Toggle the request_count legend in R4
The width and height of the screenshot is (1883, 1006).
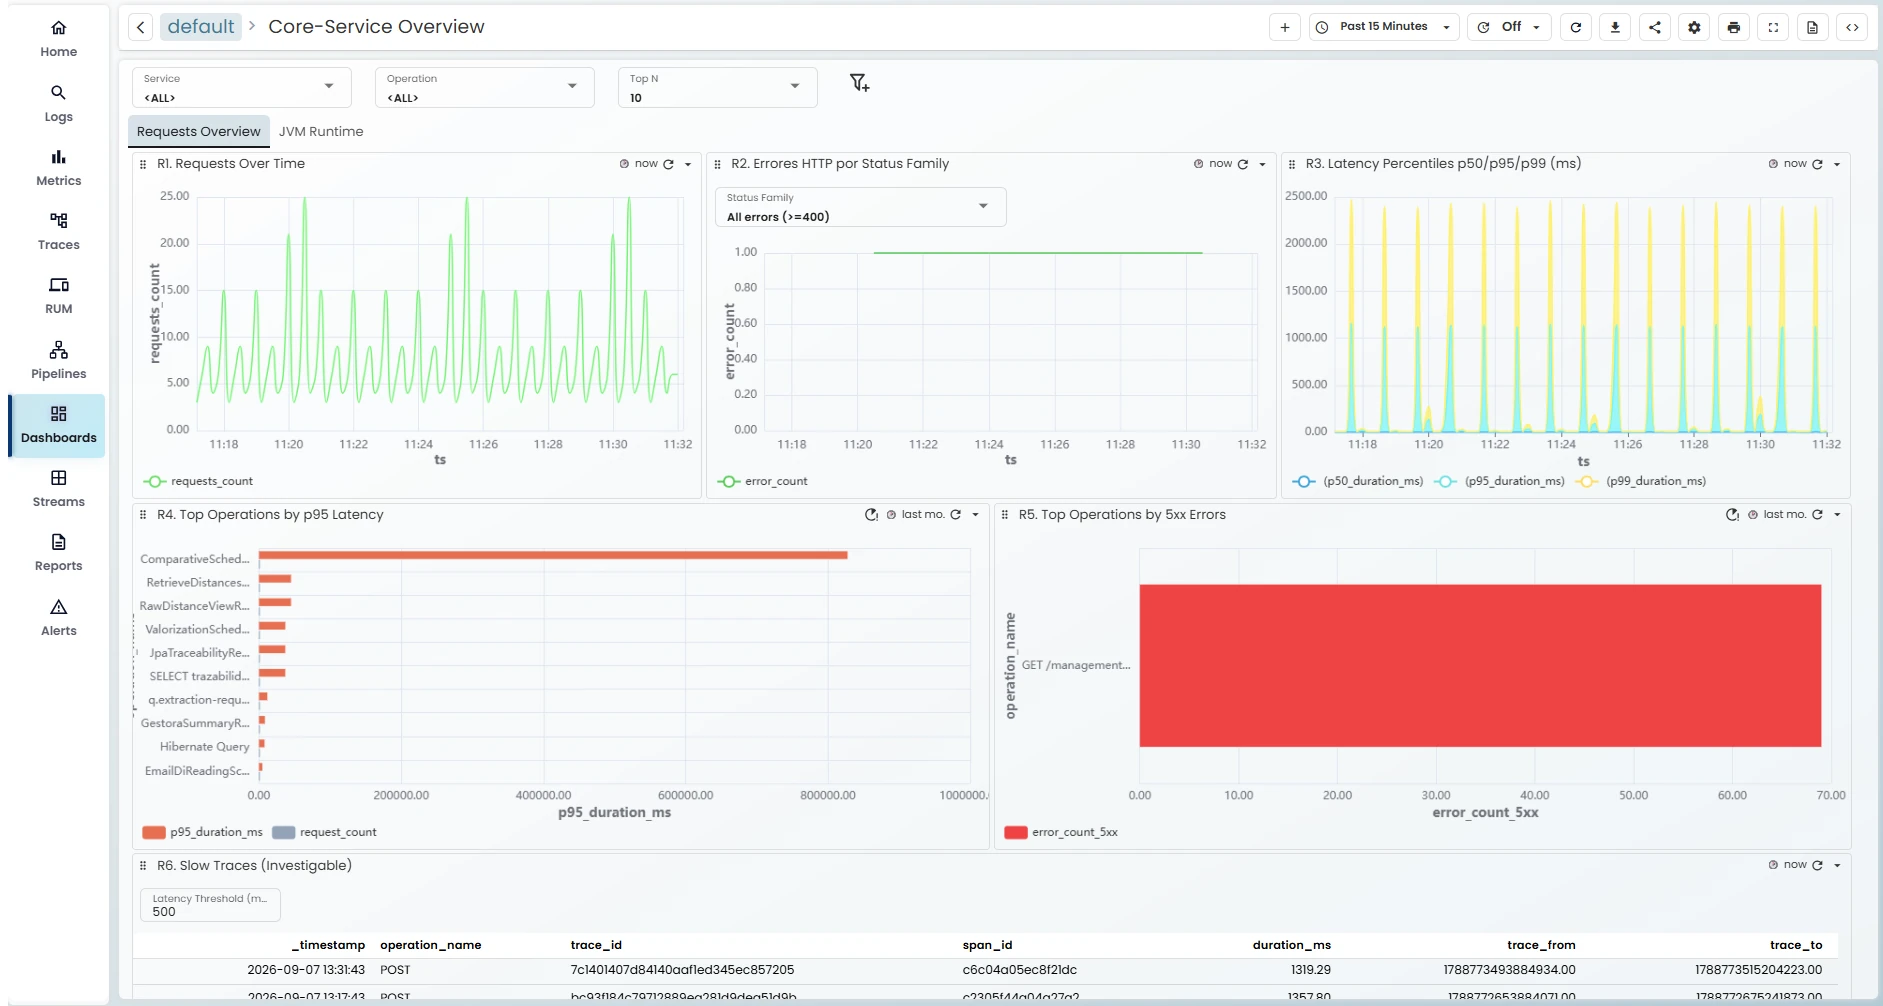coord(325,832)
